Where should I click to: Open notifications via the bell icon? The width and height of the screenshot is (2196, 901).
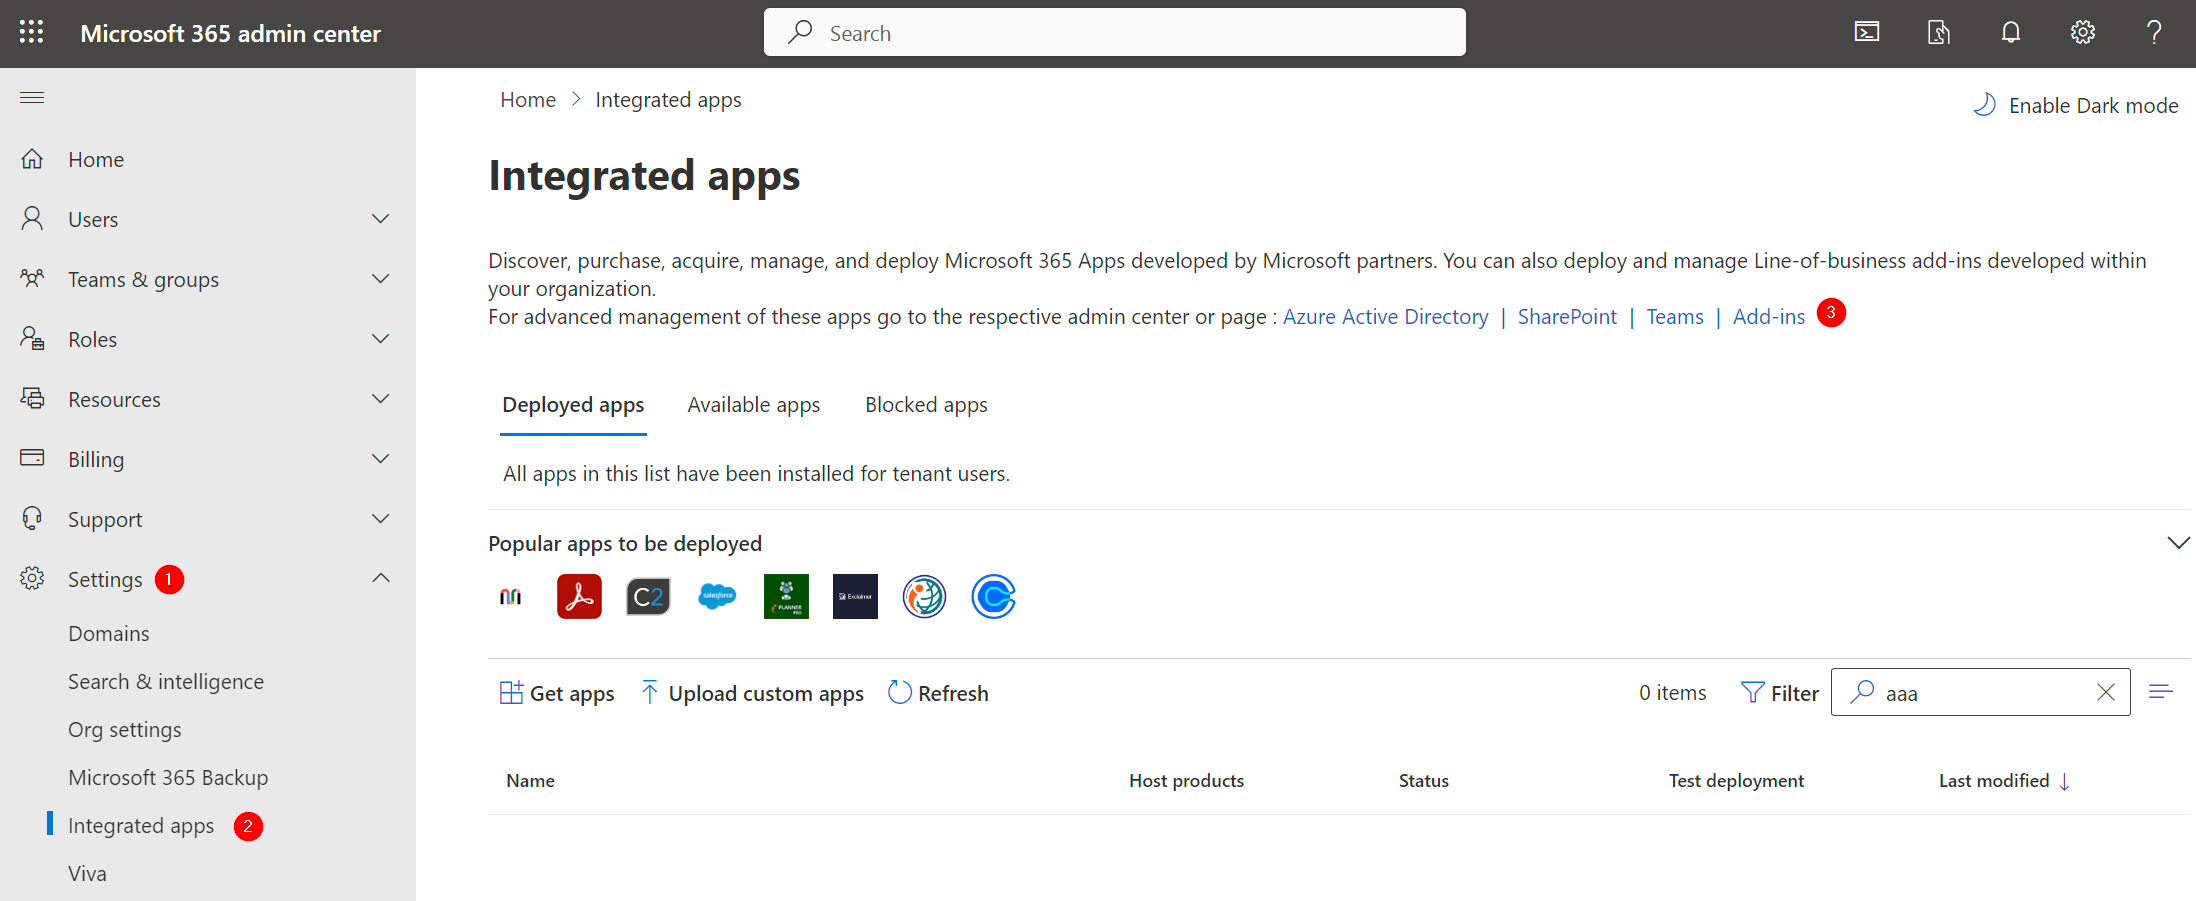2010,32
